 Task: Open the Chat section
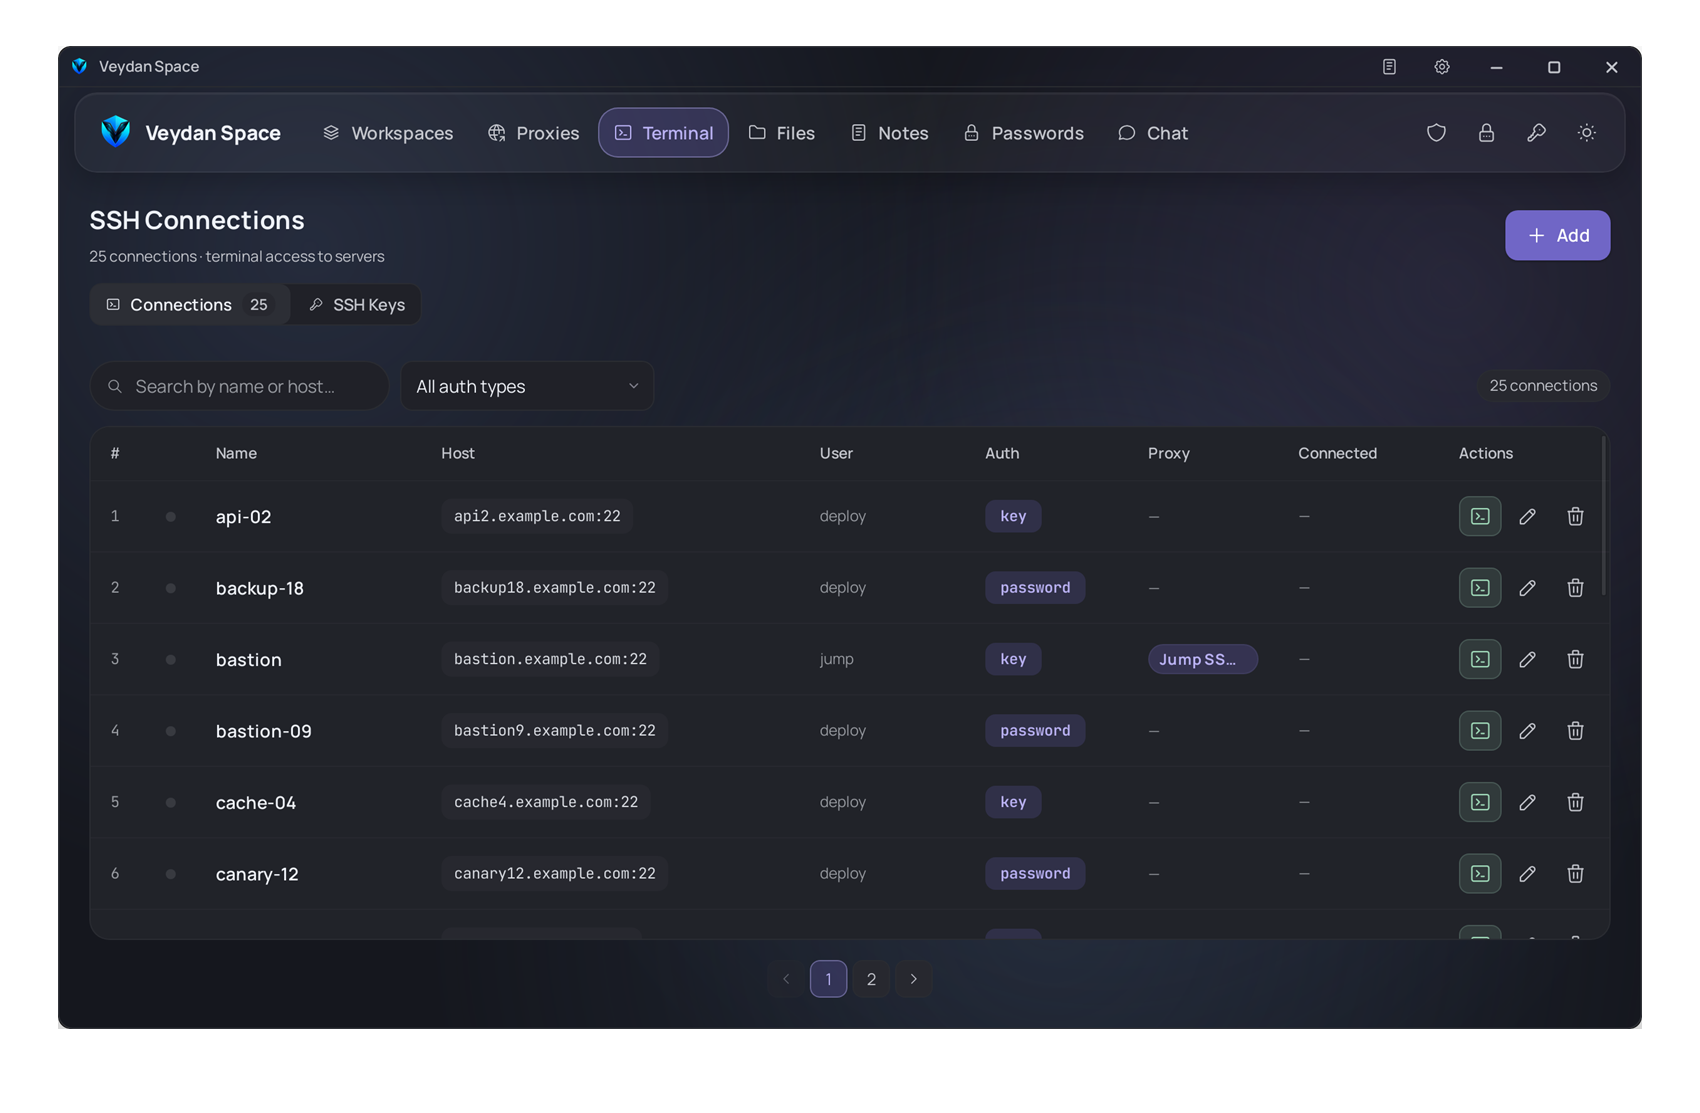coord(1153,133)
